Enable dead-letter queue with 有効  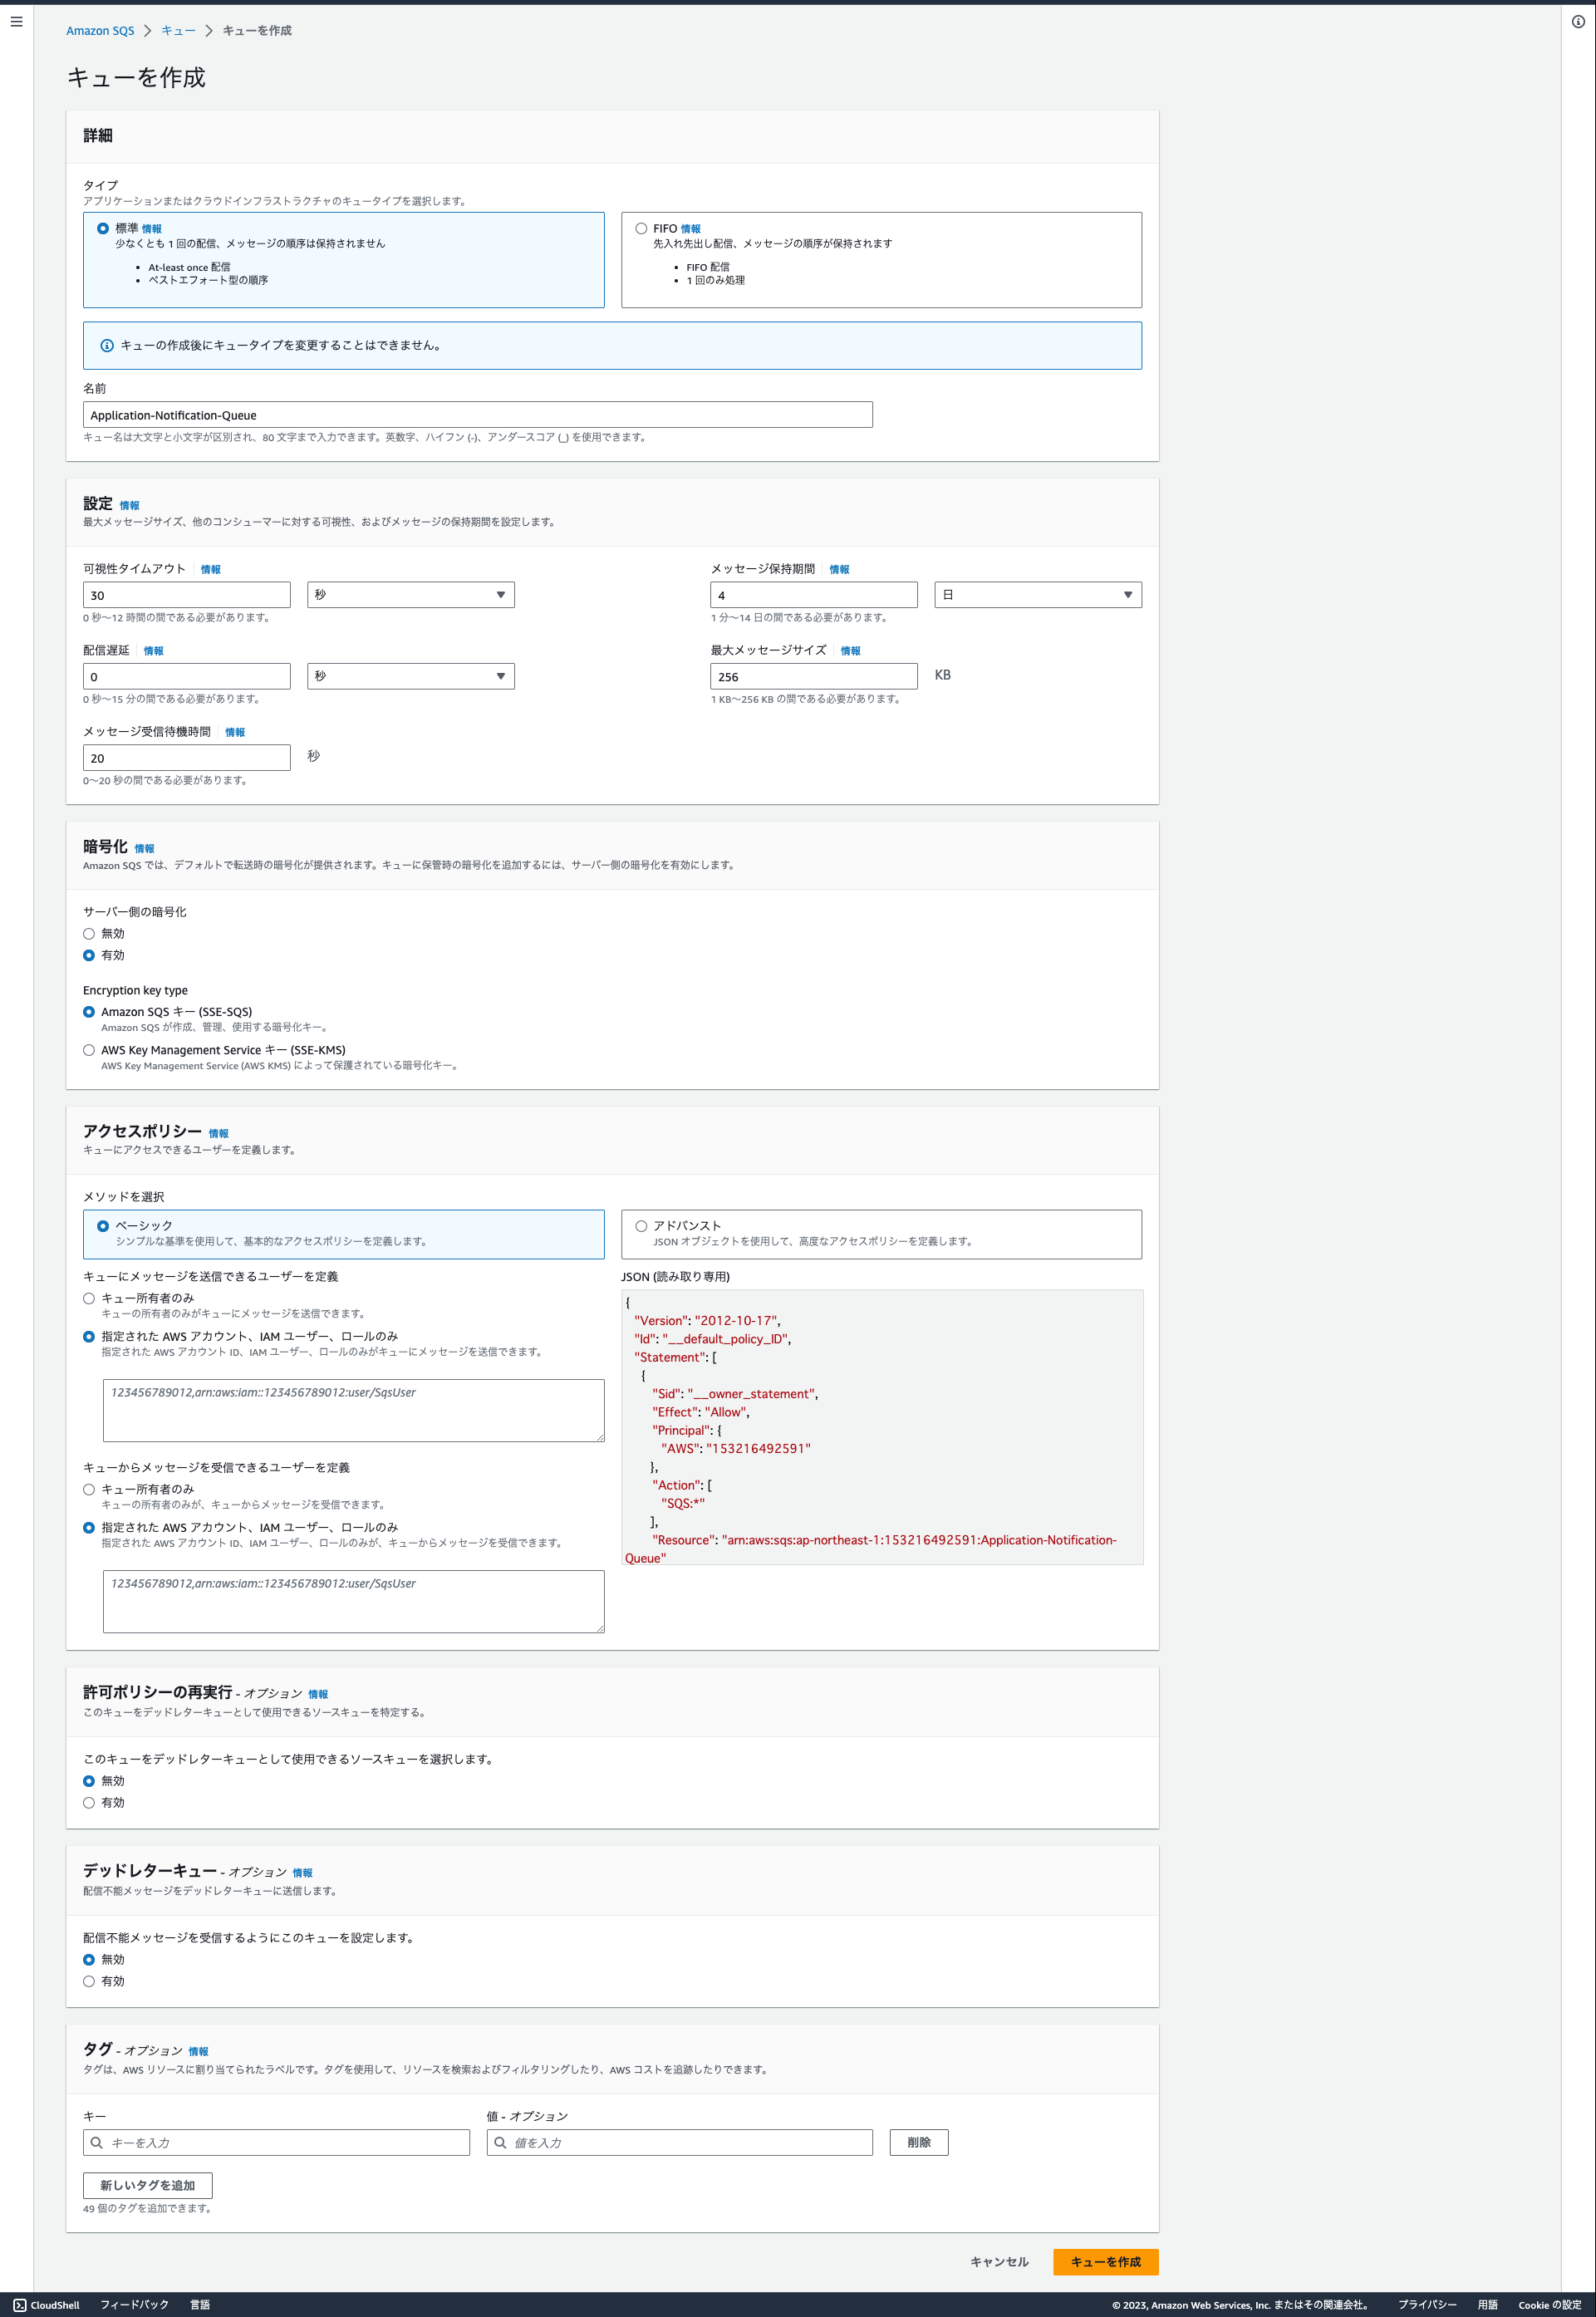tap(89, 1981)
